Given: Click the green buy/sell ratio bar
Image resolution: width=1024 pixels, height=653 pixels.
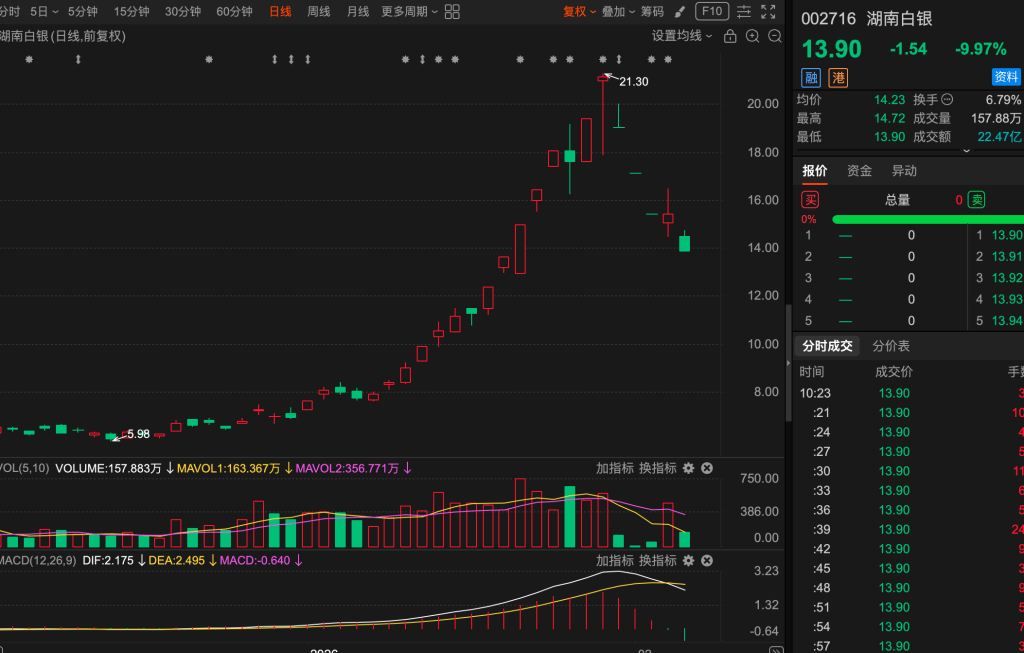Looking at the screenshot, I should (x=927, y=219).
